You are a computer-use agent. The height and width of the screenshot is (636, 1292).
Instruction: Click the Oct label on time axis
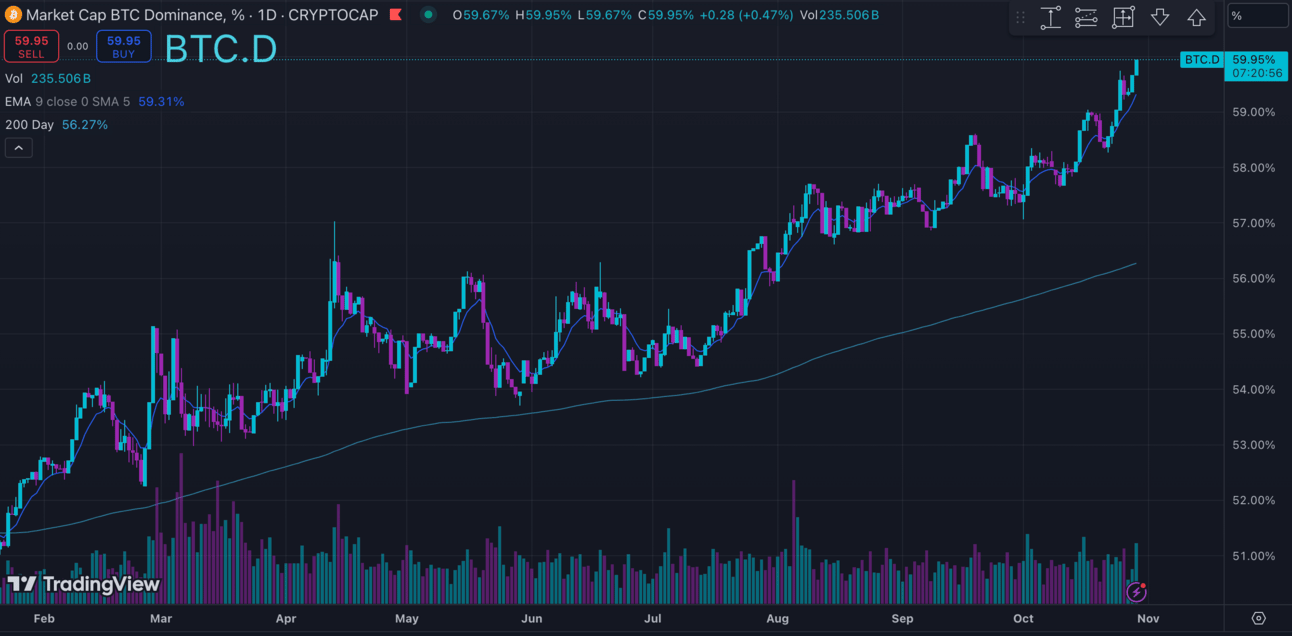tap(1022, 619)
